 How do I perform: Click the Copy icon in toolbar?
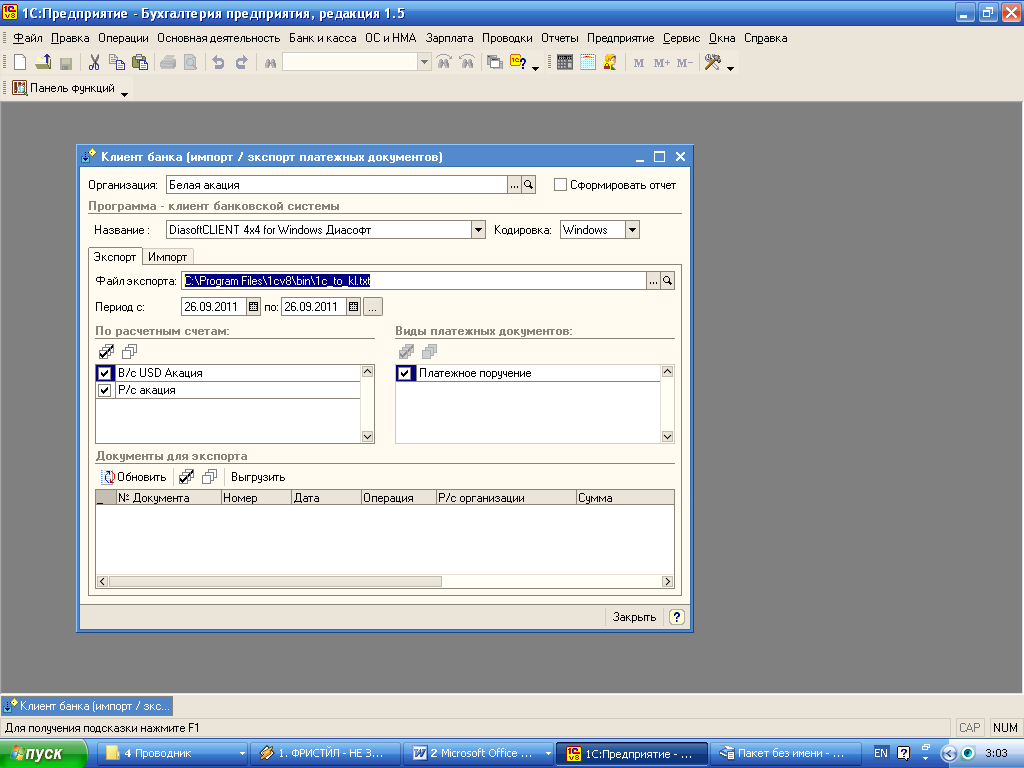click(117, 62)
